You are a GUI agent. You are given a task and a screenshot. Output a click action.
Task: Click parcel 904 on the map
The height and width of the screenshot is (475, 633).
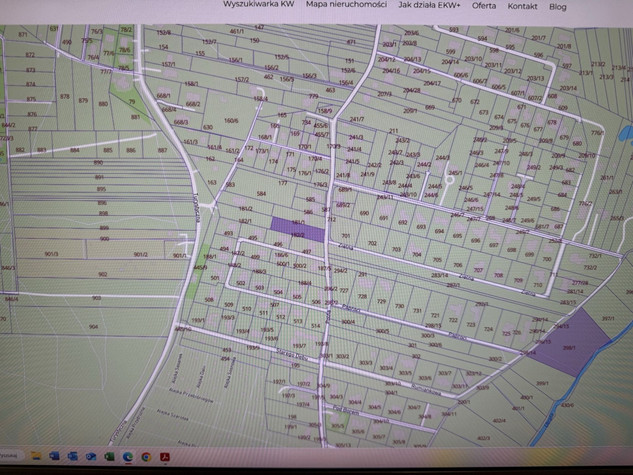[93, 327]
